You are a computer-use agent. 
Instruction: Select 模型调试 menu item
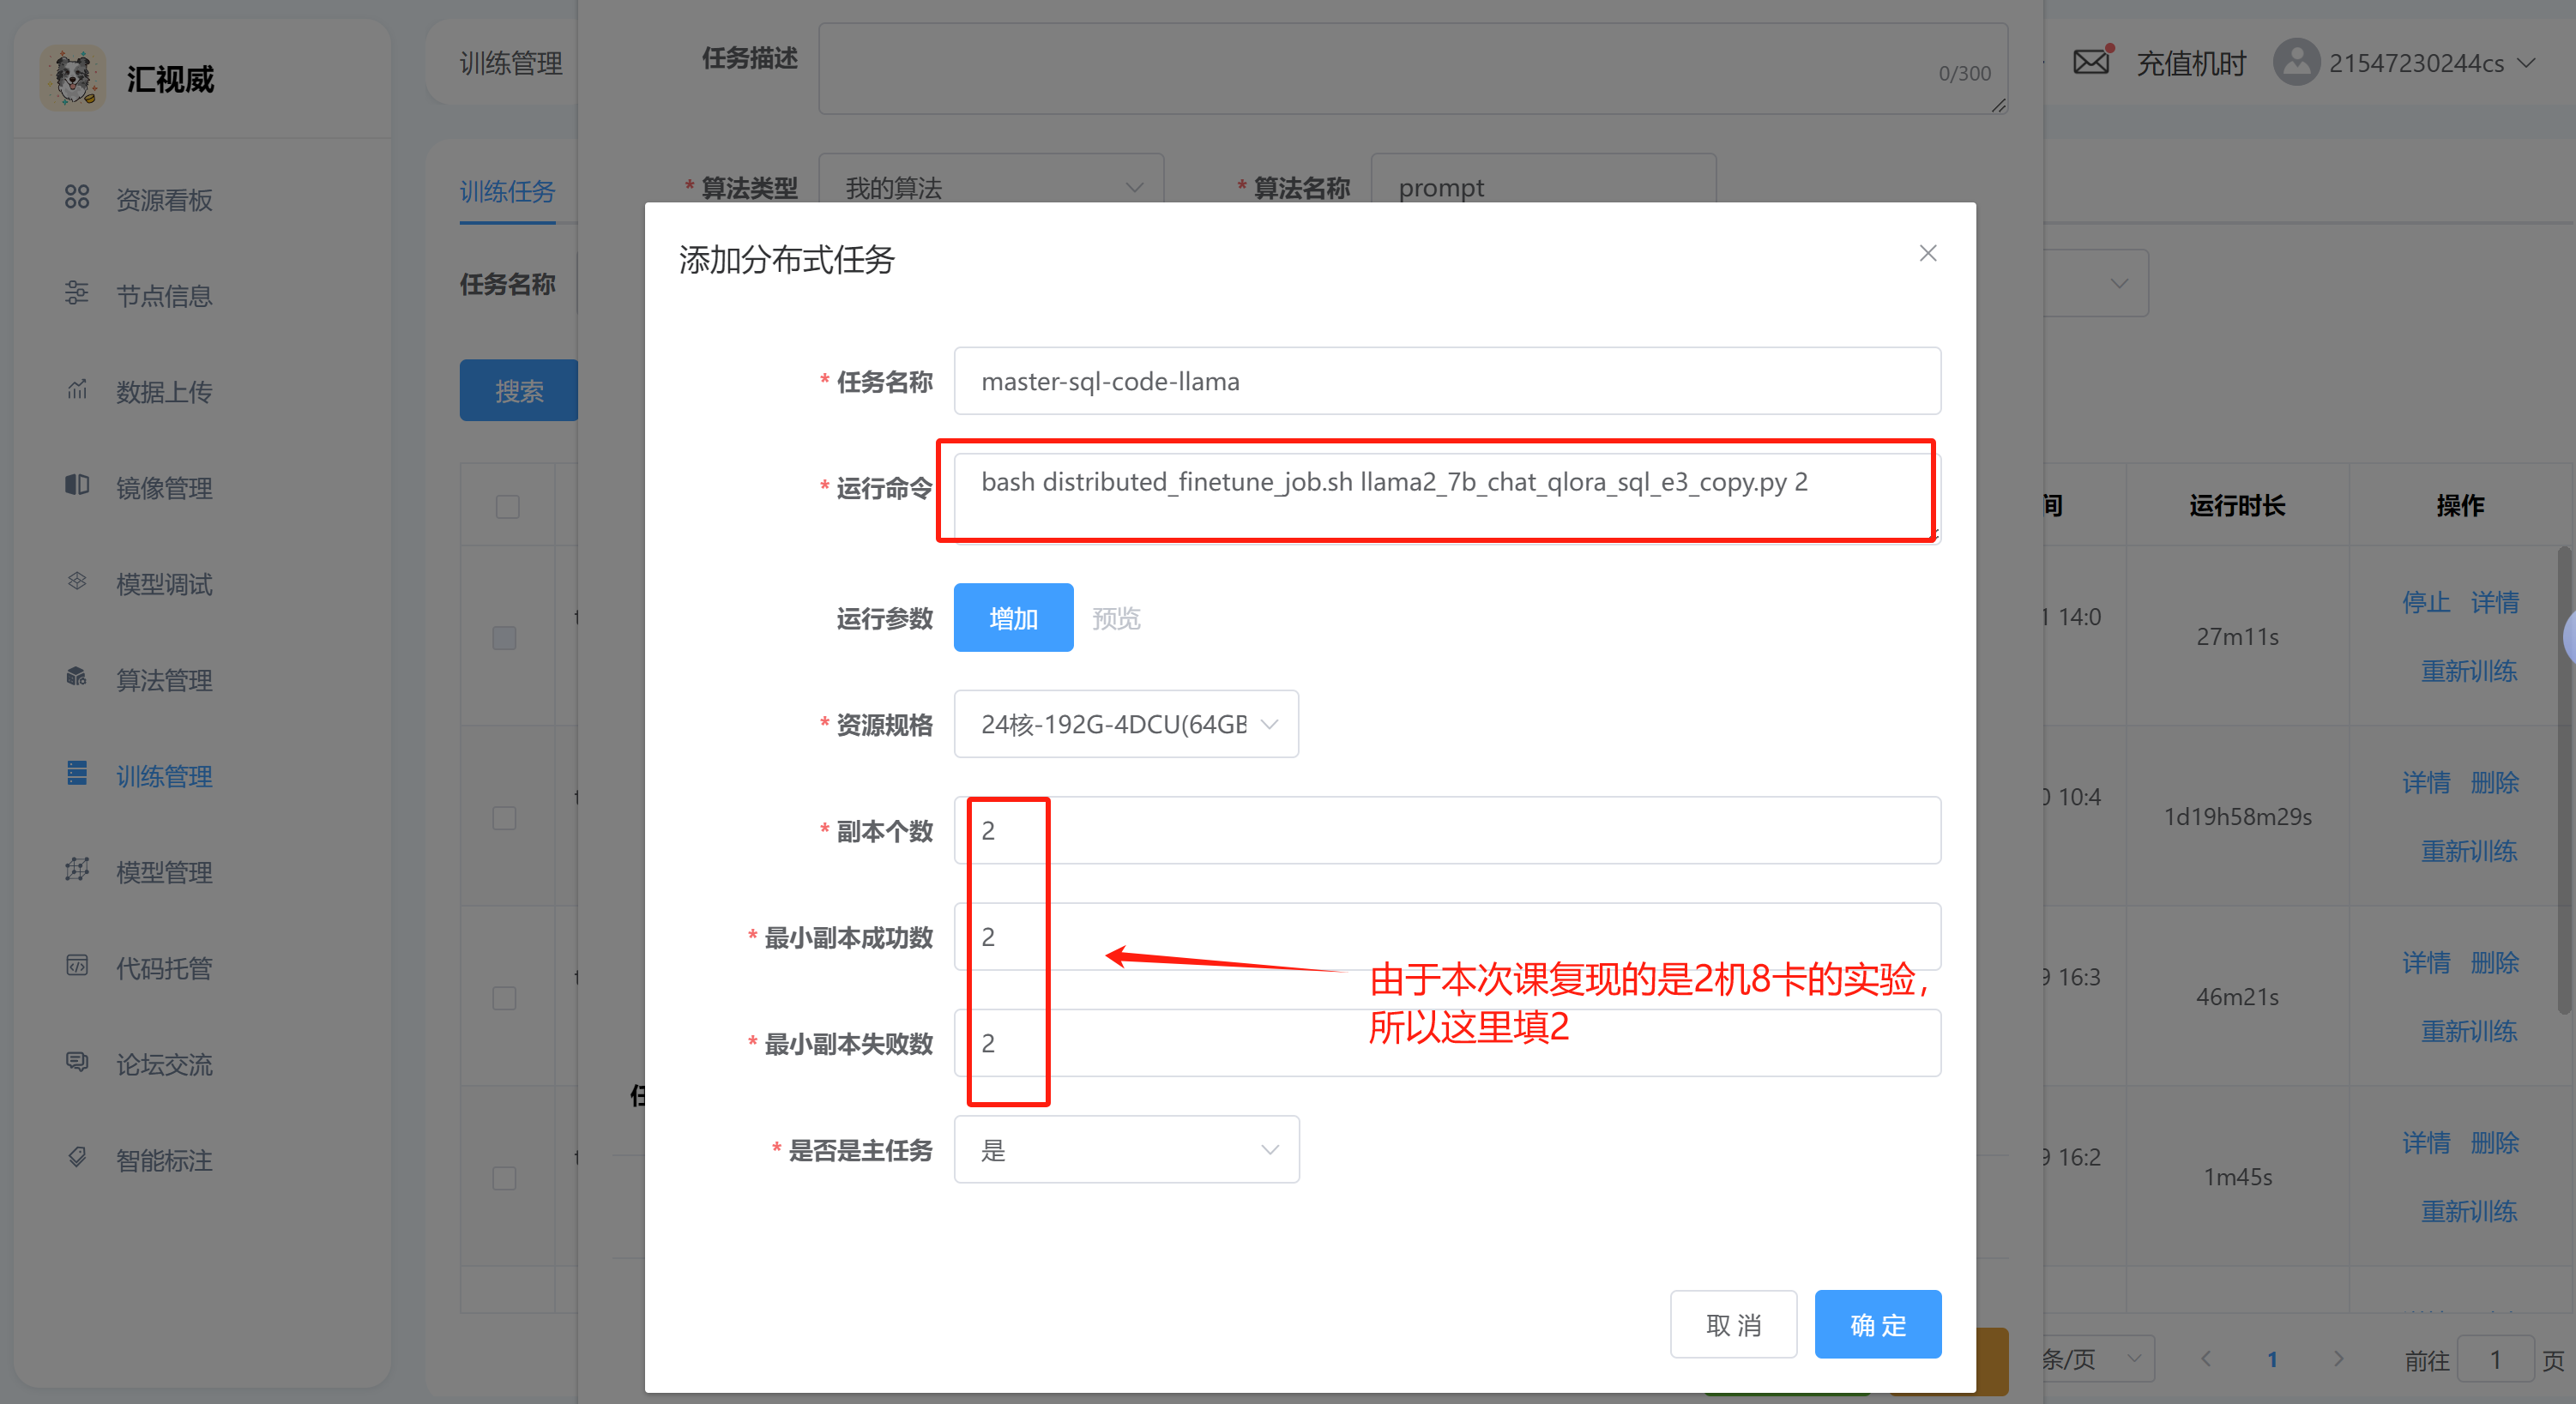point(164,583)
